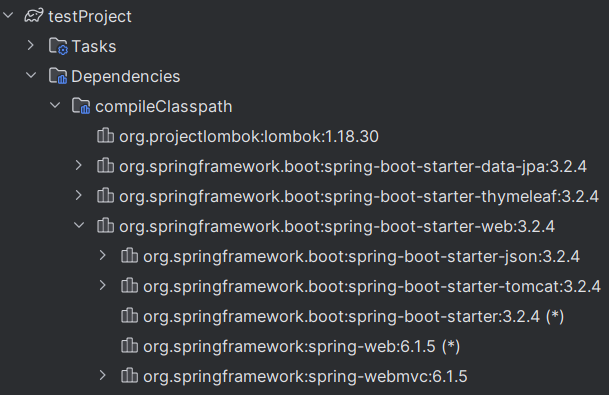This screenshot has width=609, height=395.
Task: Click the Gradle elephant icon beside testProject
Action: pos(33,16)
